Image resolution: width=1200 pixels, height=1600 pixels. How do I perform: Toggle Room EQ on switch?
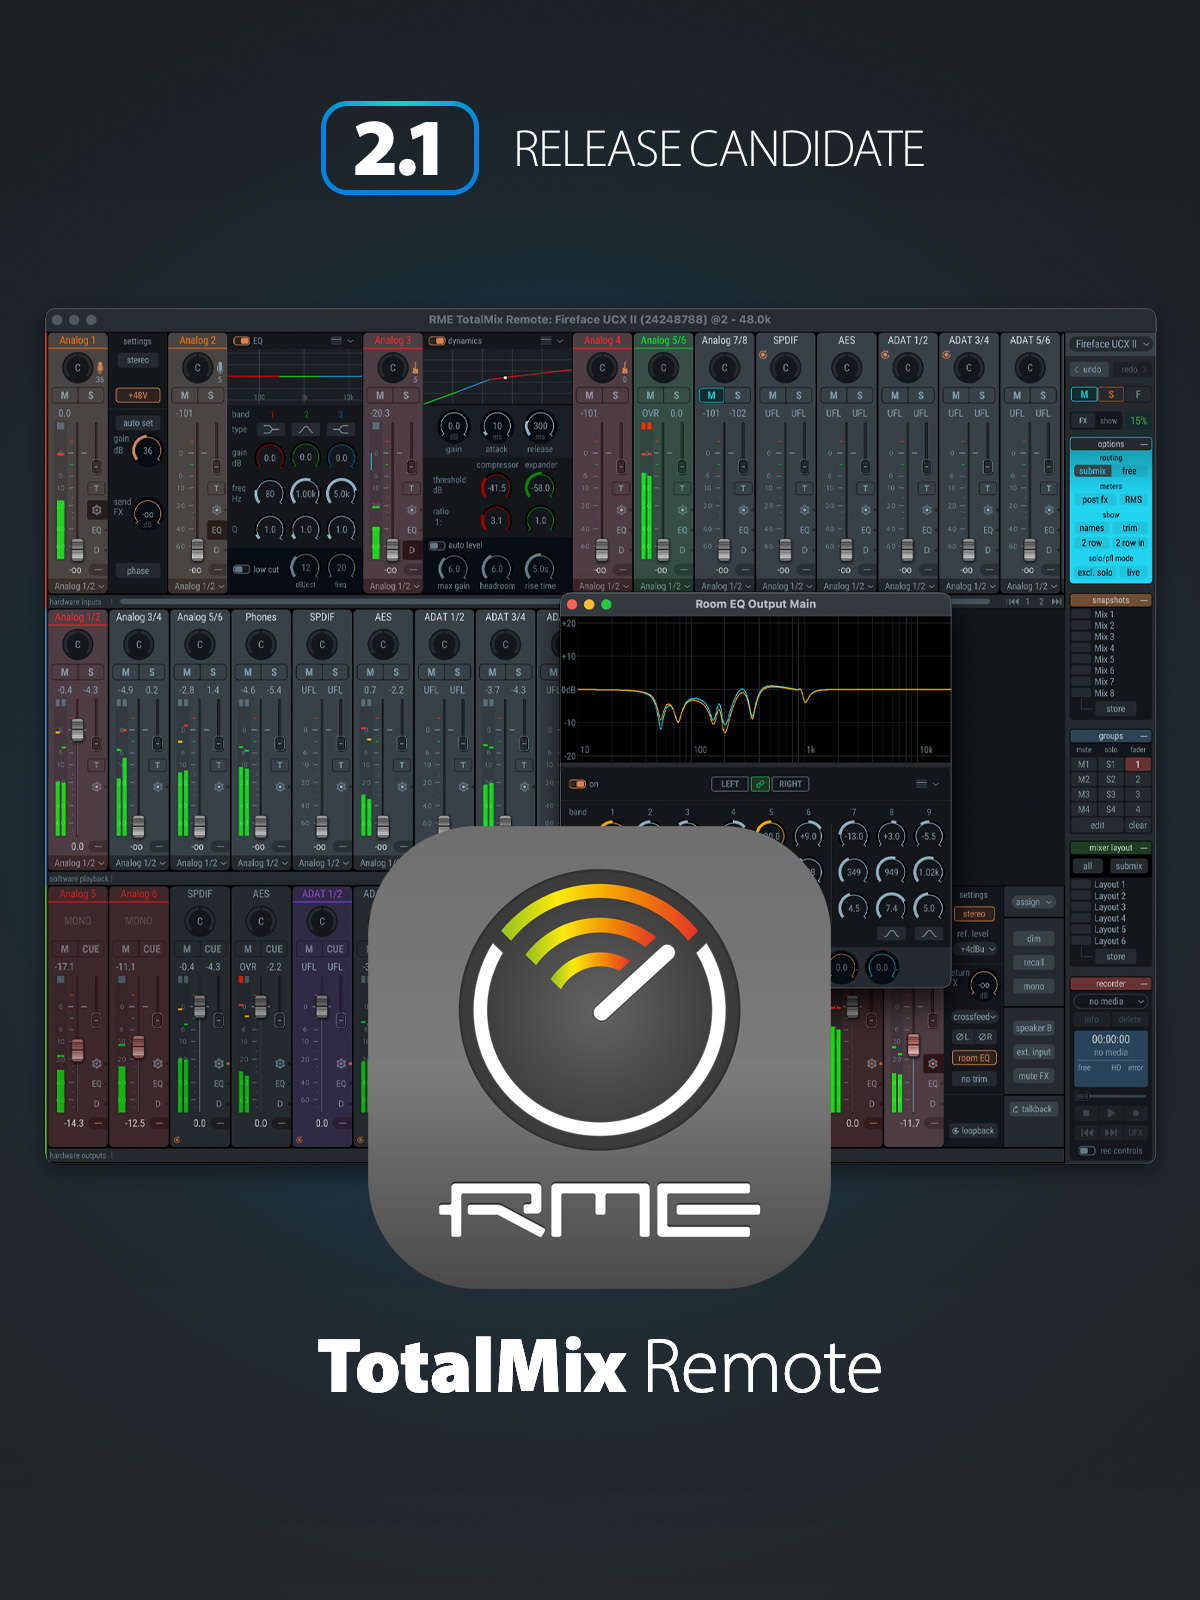tap(577, 784)
